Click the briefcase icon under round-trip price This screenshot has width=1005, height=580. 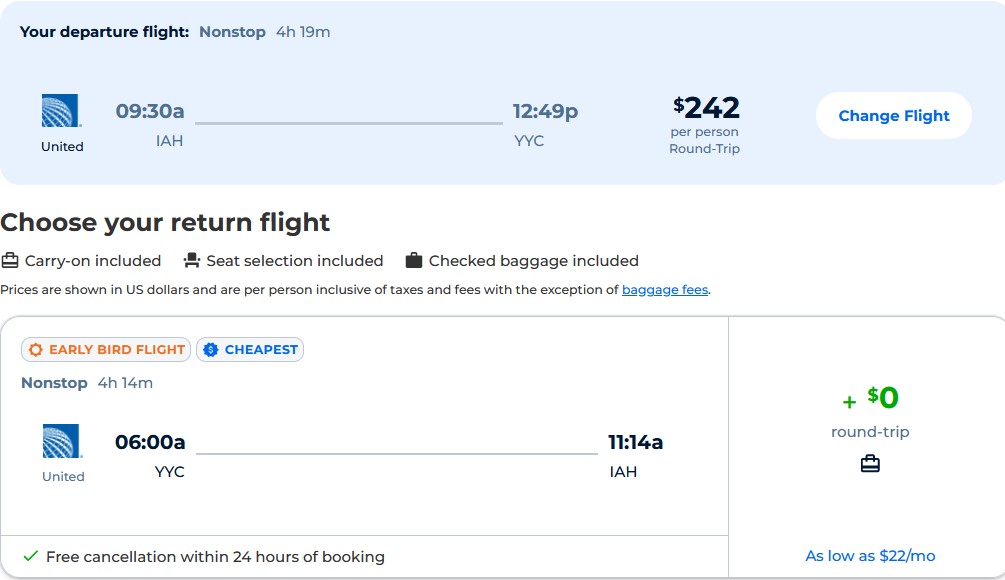[x=870, y=463]
